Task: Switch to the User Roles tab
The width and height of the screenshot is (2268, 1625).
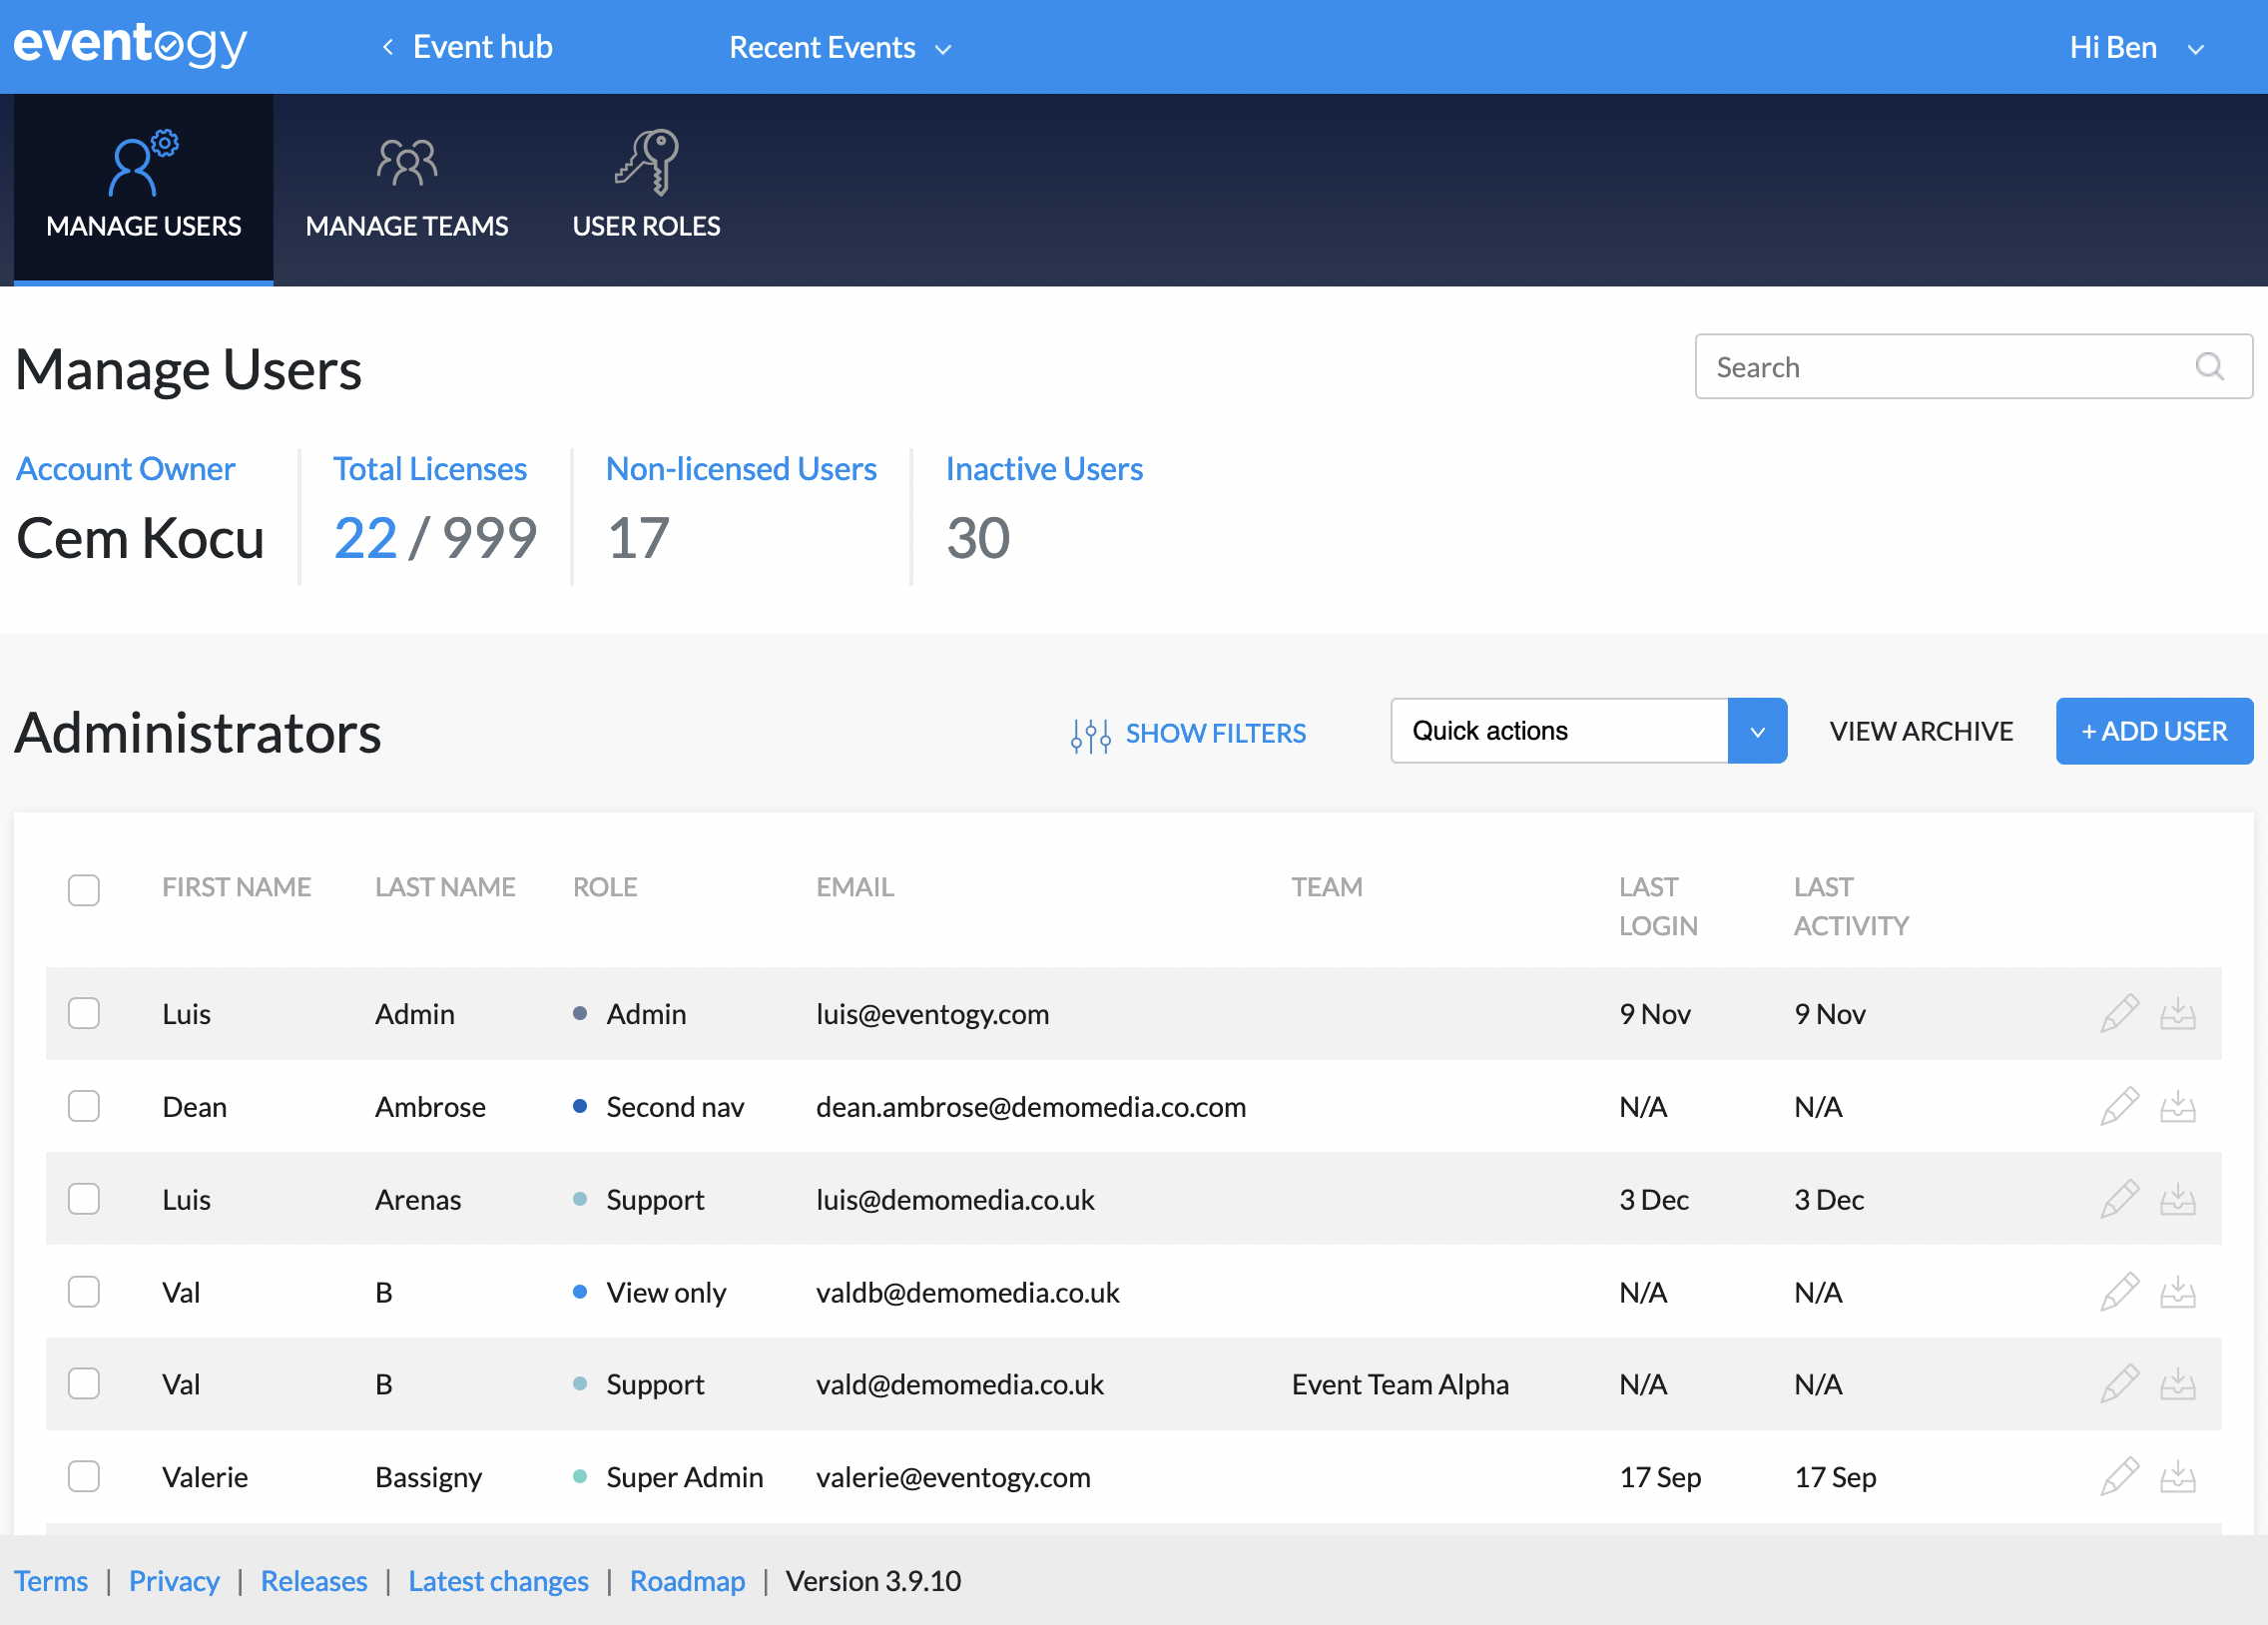Action: [646, 190]
